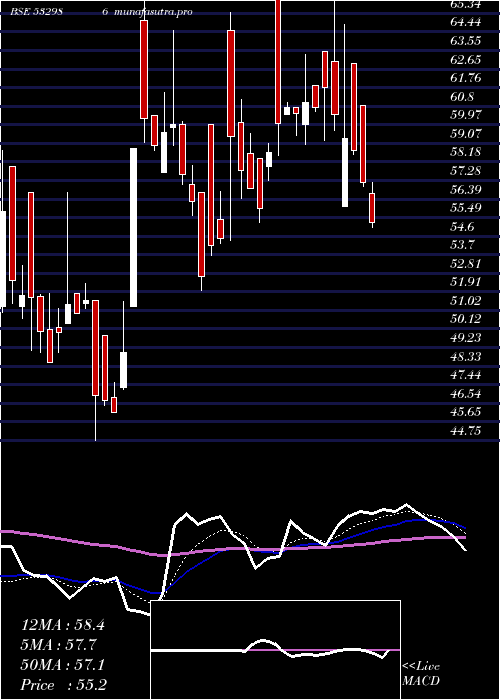Image resolution: width=500 pixels, height=700 pixels.
Task: Click the 60.8 price axis label
Action: point(462,96)
